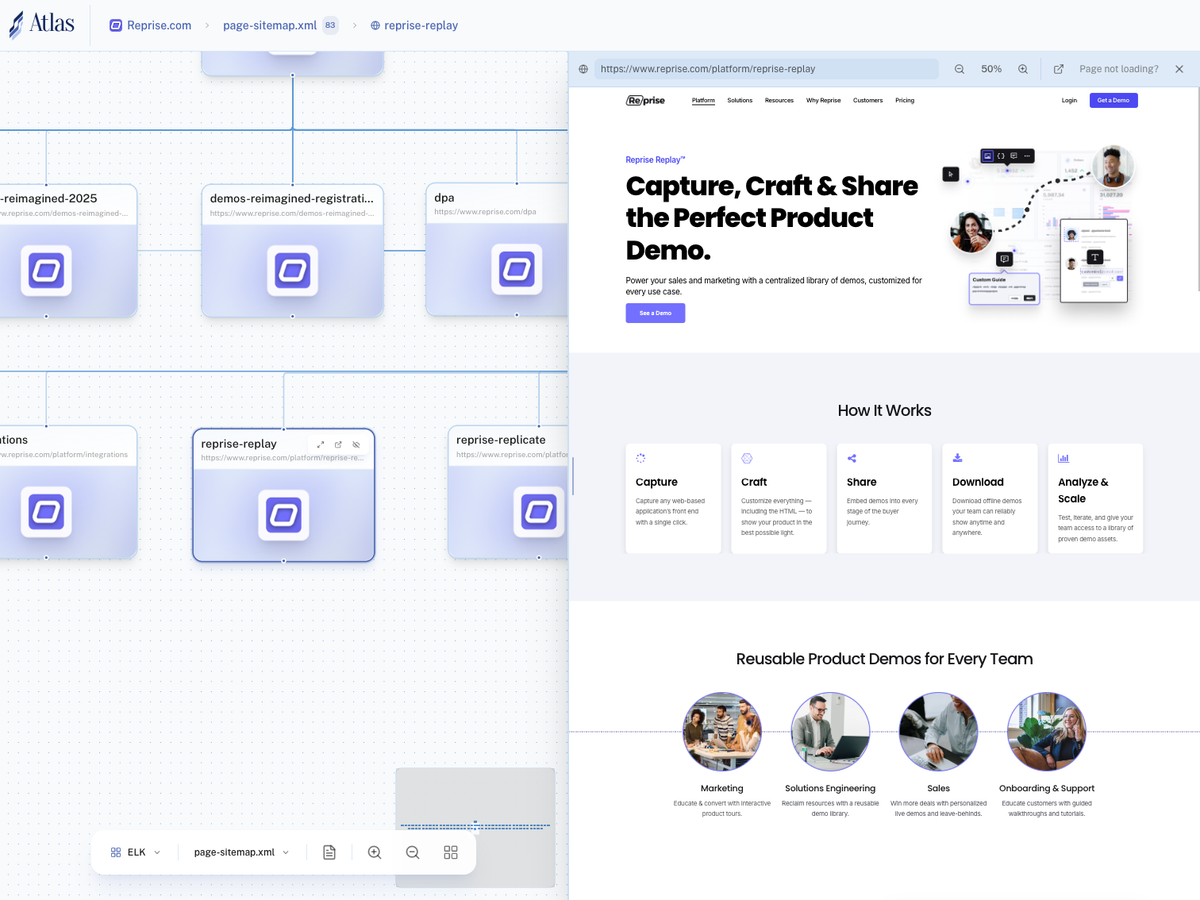The width and height of the screenshot is (1200, 900).
Task: Click the 'How It Works' heading
Action: [884, 410]
